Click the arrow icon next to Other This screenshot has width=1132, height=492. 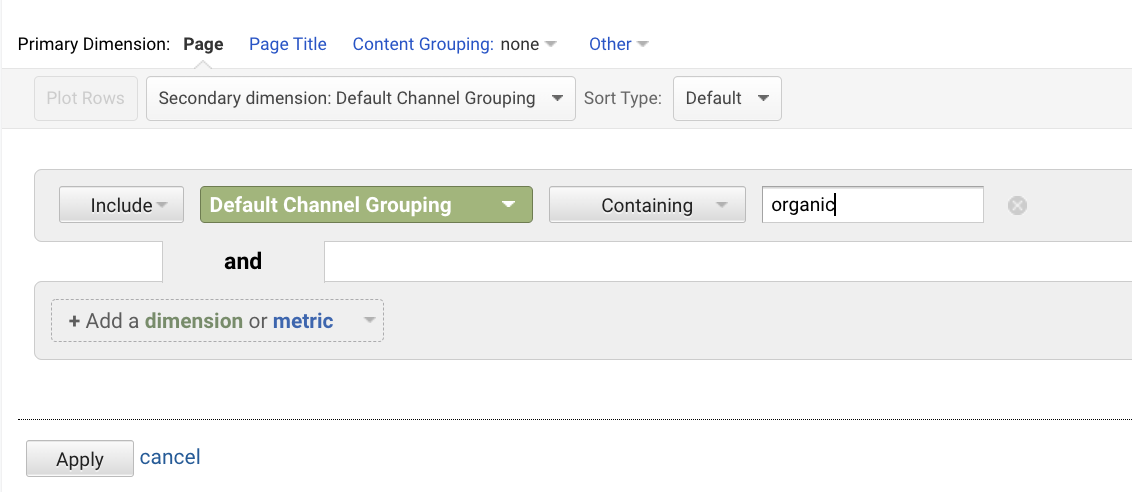click(643, 45)
